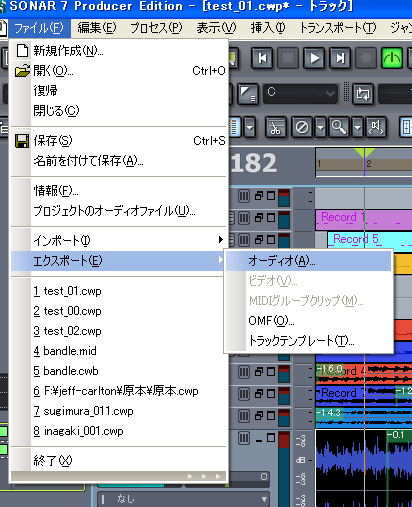Select the zoom magnifier tool
Image resolution: width=412 pixels, height=507 pixels.
[339, 127]
